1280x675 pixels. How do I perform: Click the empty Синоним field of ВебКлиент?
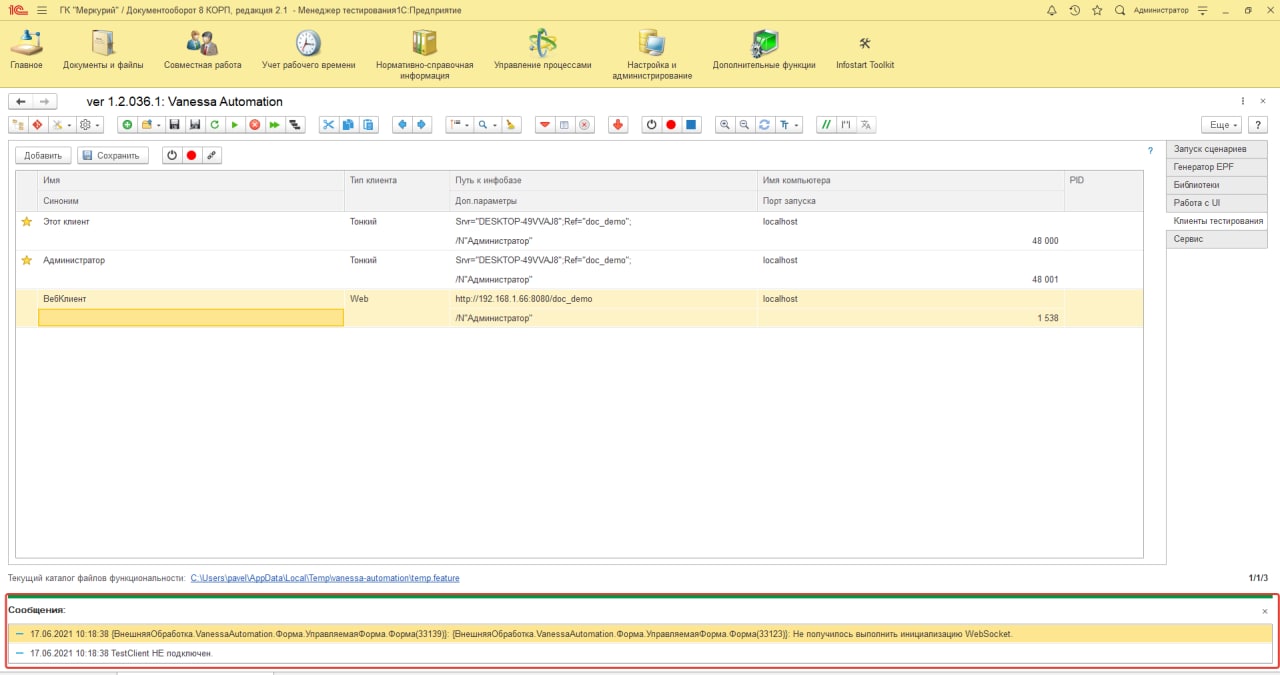pos(191,318)
